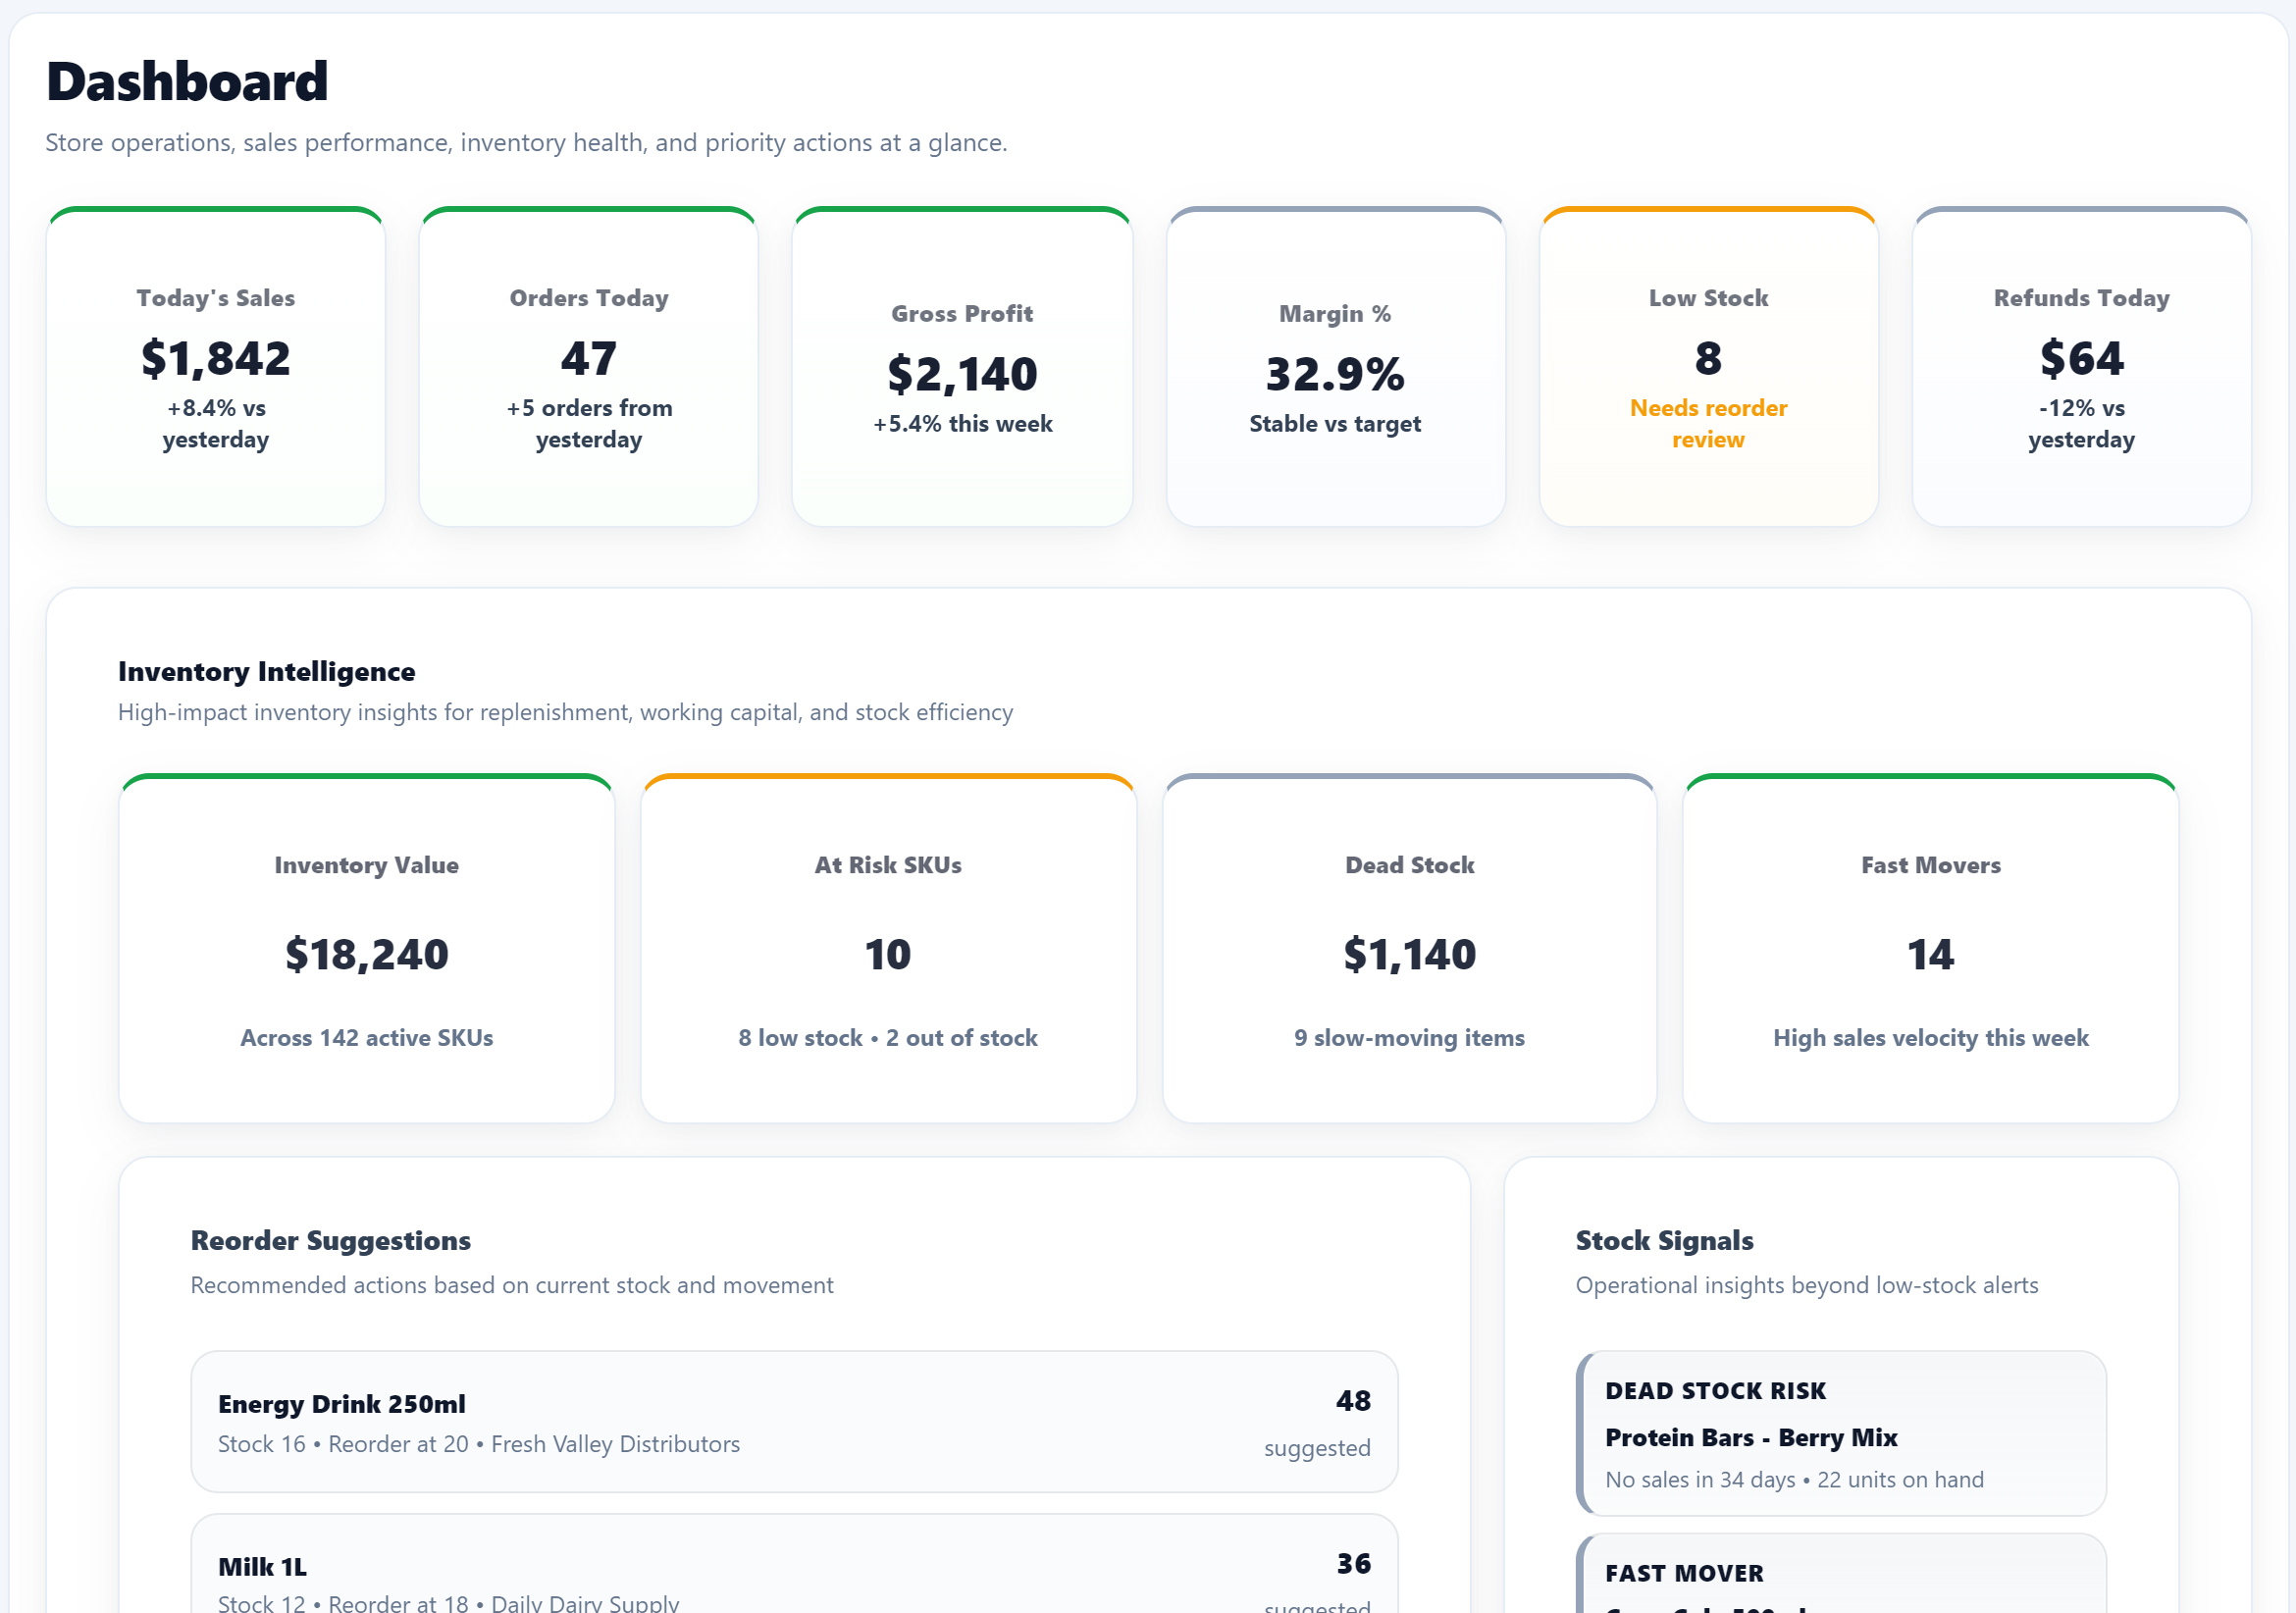2296x1613 pixels.
Task: Select the Reorder Suggestions heading
Action: click(x=331, y=1240)
